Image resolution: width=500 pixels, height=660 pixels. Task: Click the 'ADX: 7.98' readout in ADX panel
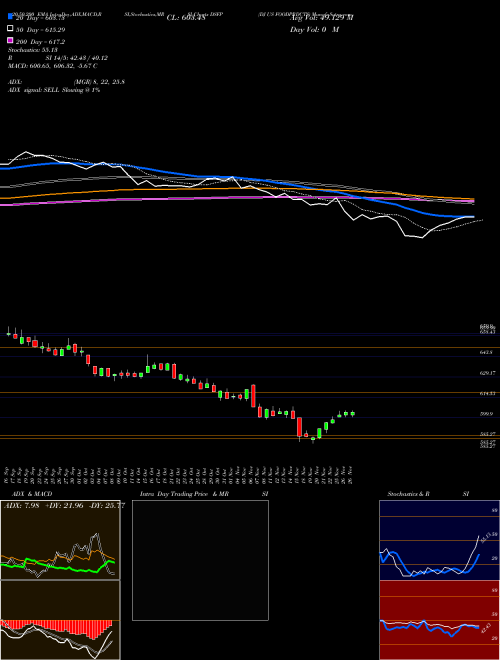click(21, 506)
